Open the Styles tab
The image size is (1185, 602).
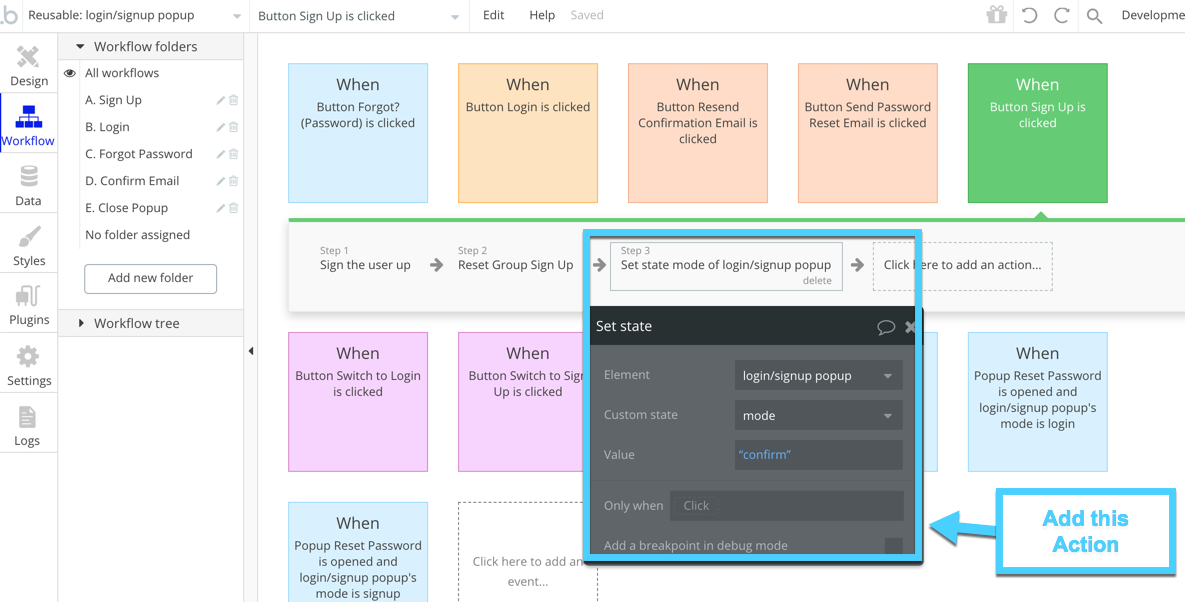(29, 245)
